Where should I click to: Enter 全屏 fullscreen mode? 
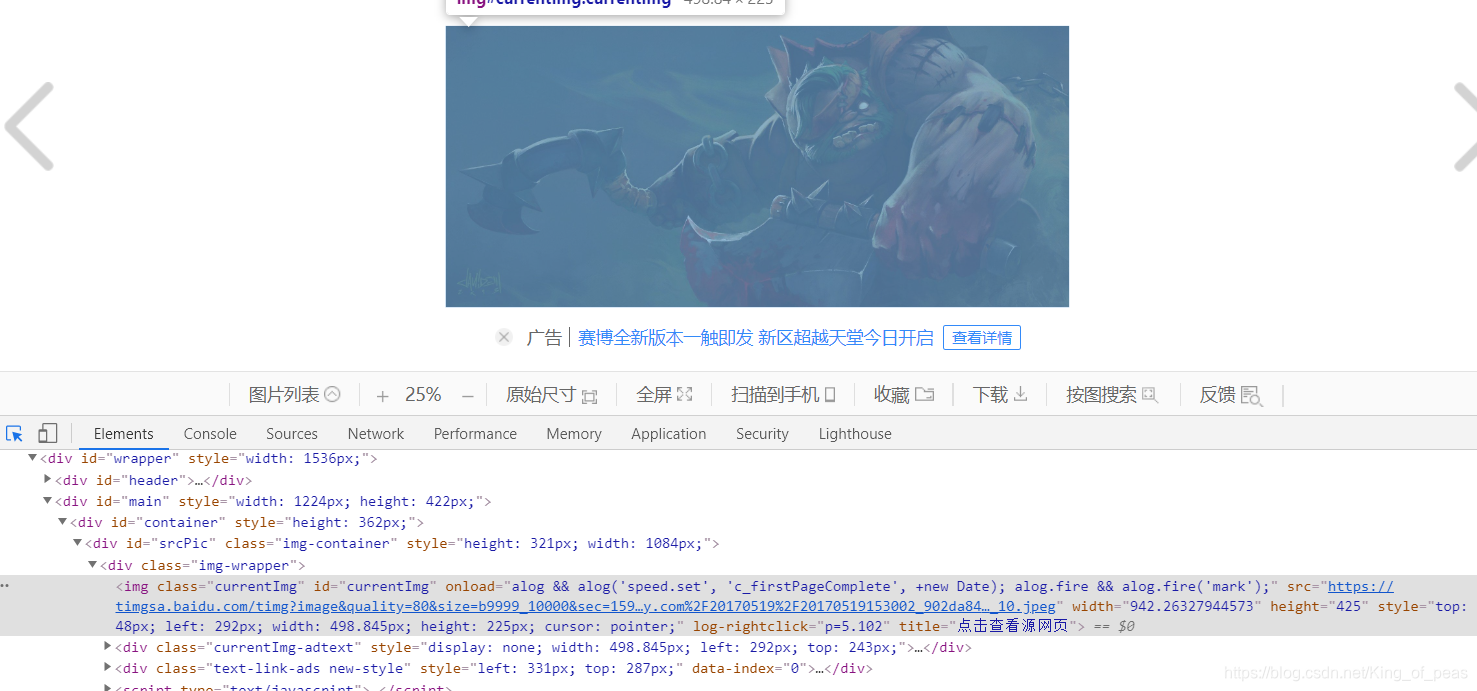(664, 395)
